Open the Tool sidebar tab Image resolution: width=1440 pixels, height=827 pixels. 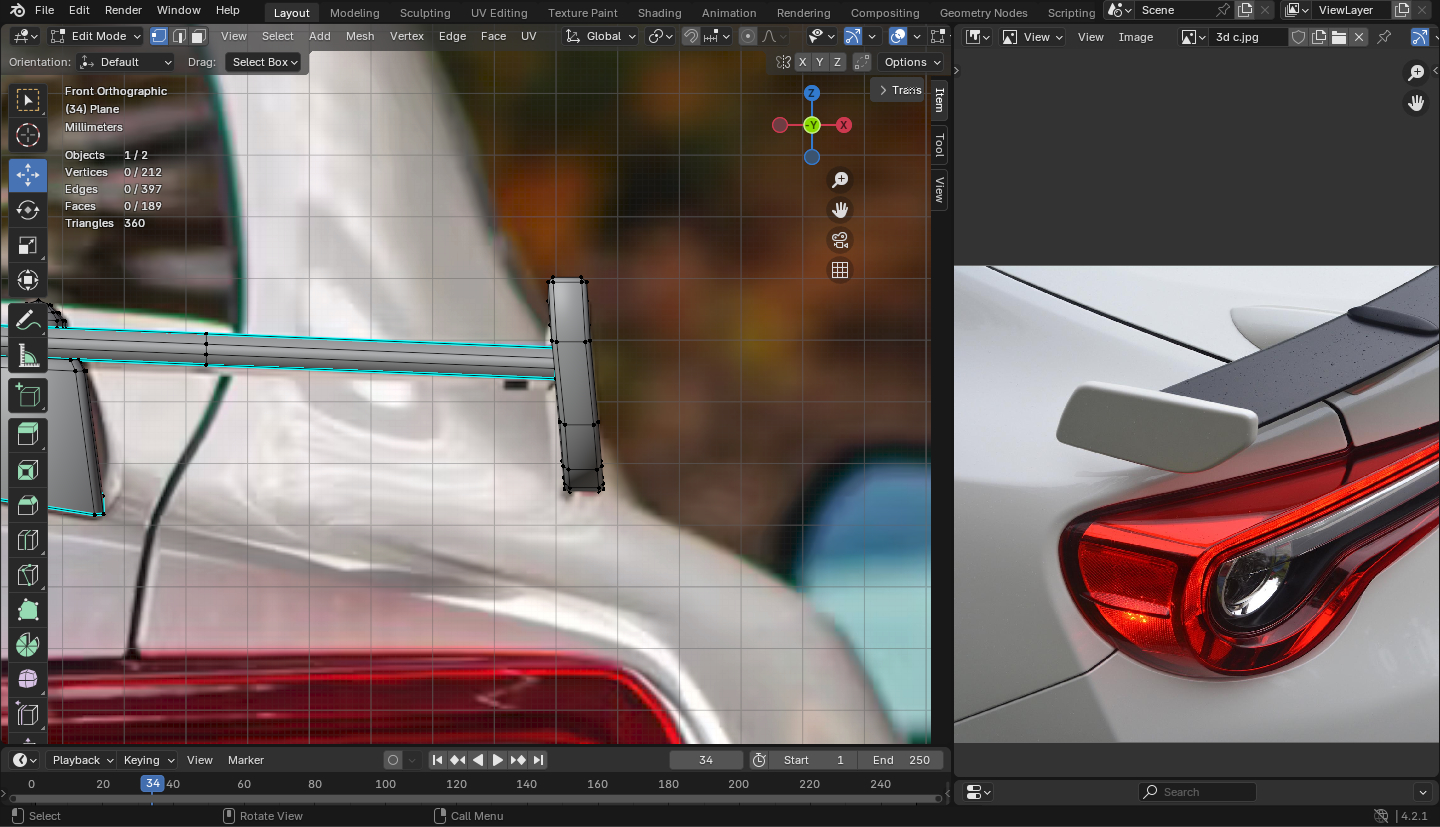(939, 146)
